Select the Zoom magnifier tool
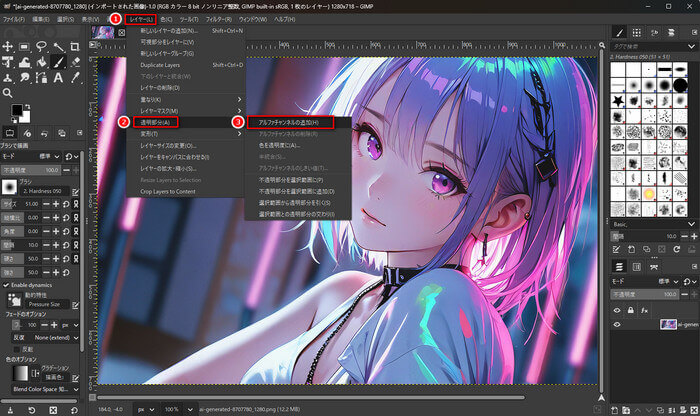 click(8, 93)
